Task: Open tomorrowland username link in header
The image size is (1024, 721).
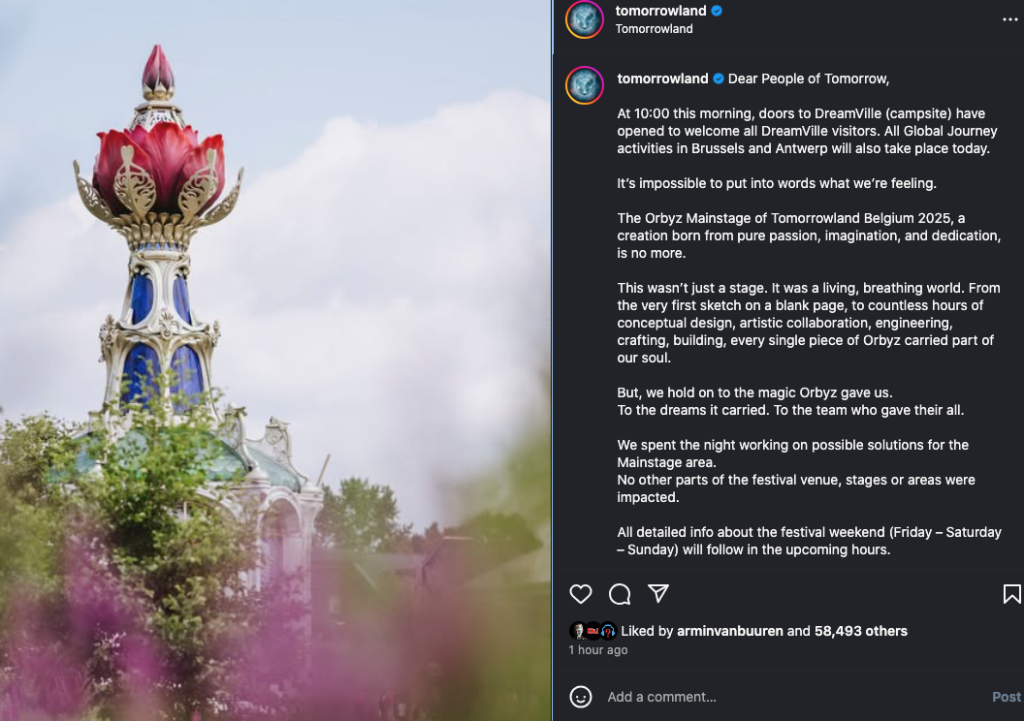Action: coord(660,10)
